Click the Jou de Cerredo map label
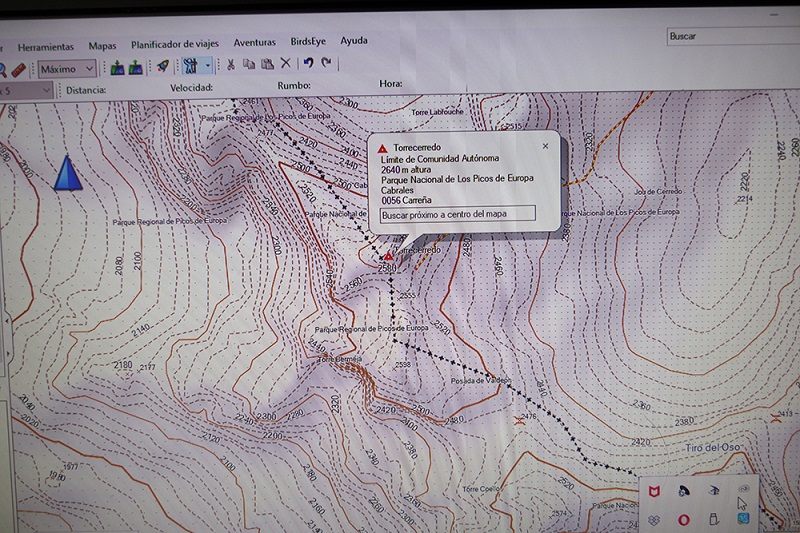The width and height of the screenshot is (800, 533). [658, 192]
